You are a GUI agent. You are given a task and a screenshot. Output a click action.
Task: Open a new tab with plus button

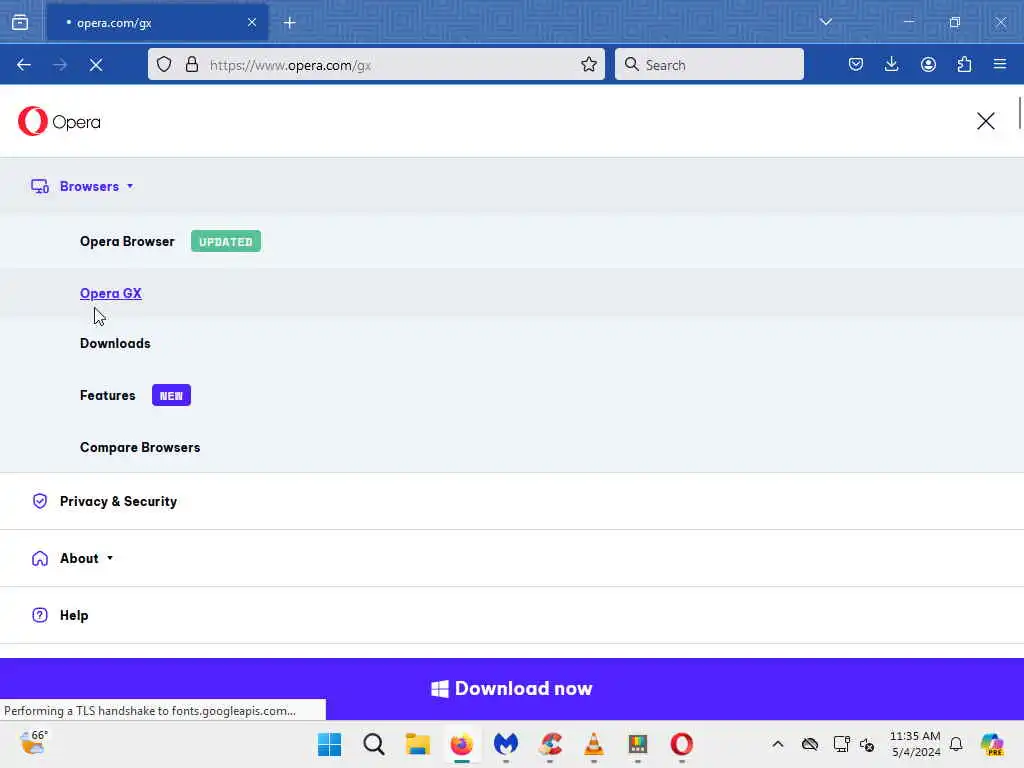(x=289, y=23)
